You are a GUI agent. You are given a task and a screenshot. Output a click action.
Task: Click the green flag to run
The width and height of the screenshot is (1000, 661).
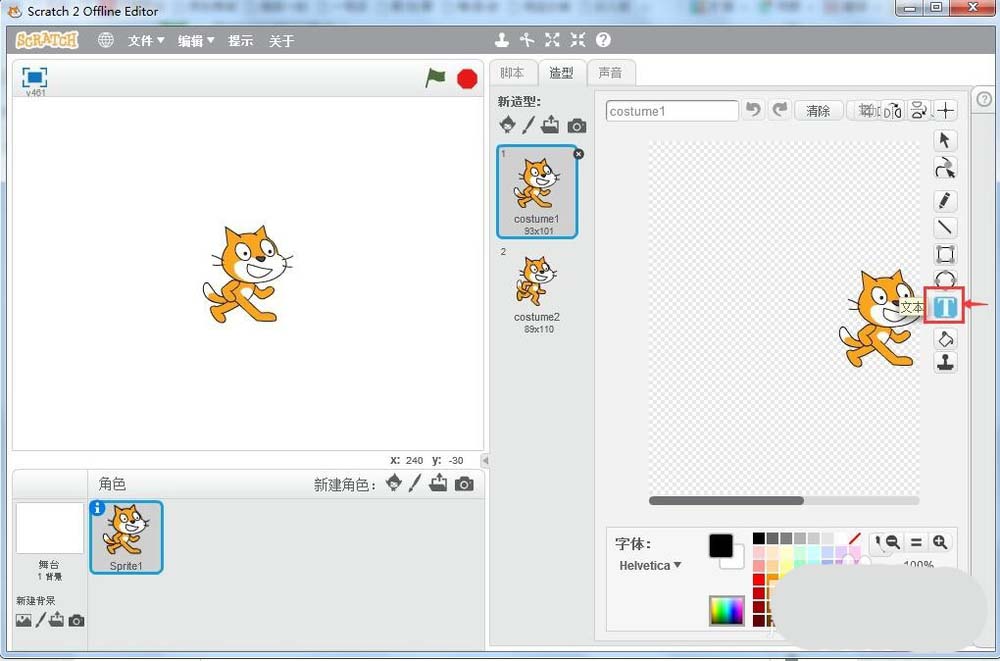pyautogui.click(x=435, y=78)
